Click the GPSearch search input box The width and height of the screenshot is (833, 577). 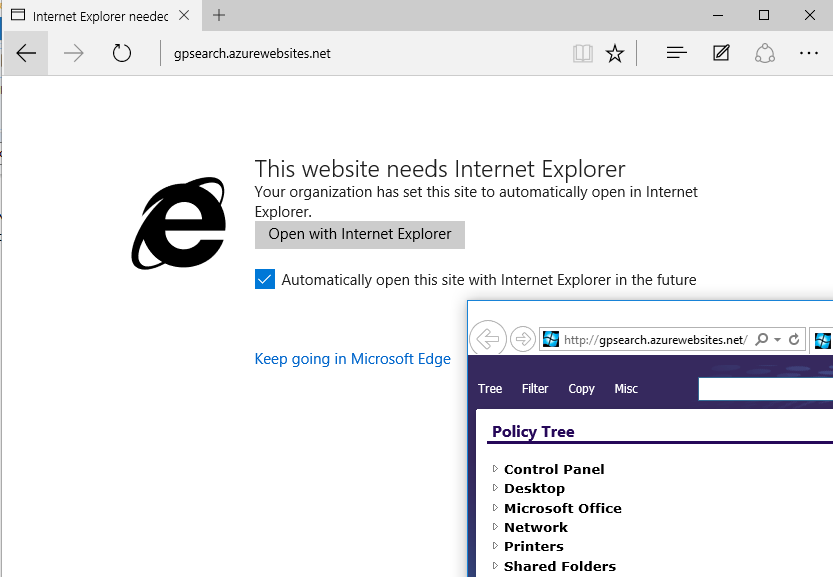coord(765,389)
